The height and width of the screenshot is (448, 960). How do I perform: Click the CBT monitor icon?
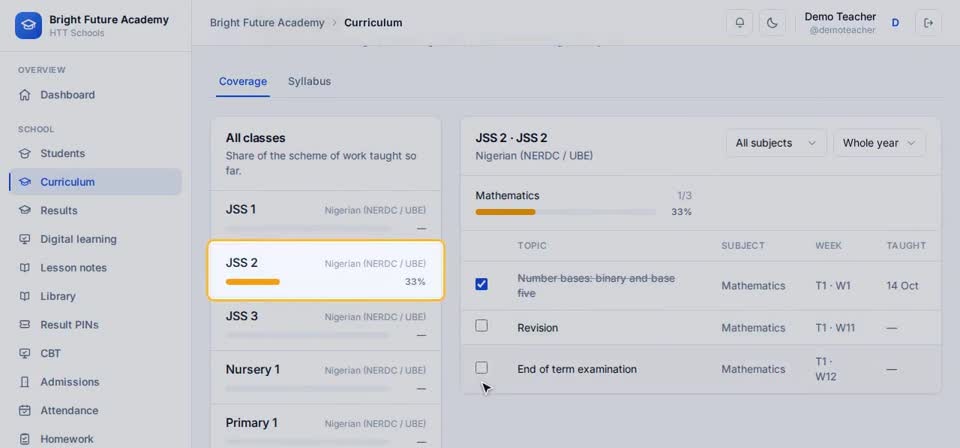tap(24, 353)
